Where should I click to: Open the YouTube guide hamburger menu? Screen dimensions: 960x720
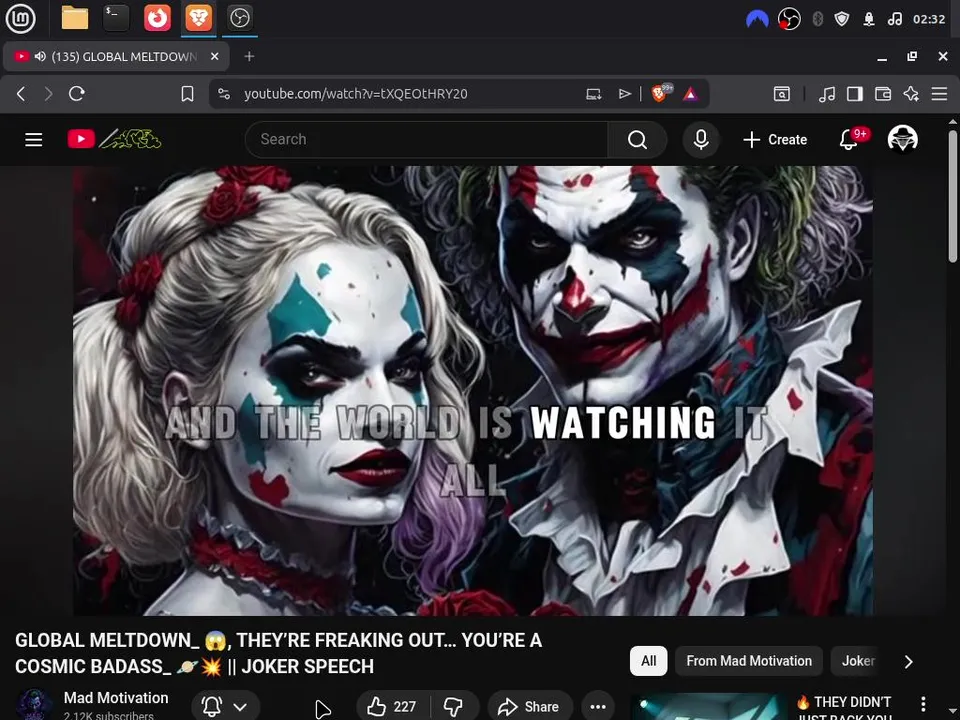click(x=34, y=140)
